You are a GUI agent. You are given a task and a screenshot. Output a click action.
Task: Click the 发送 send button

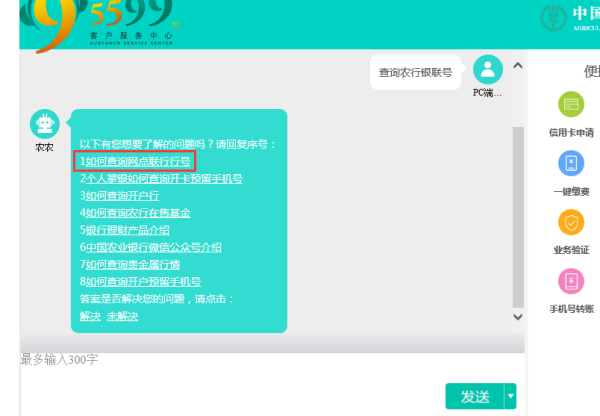point(475,396)
